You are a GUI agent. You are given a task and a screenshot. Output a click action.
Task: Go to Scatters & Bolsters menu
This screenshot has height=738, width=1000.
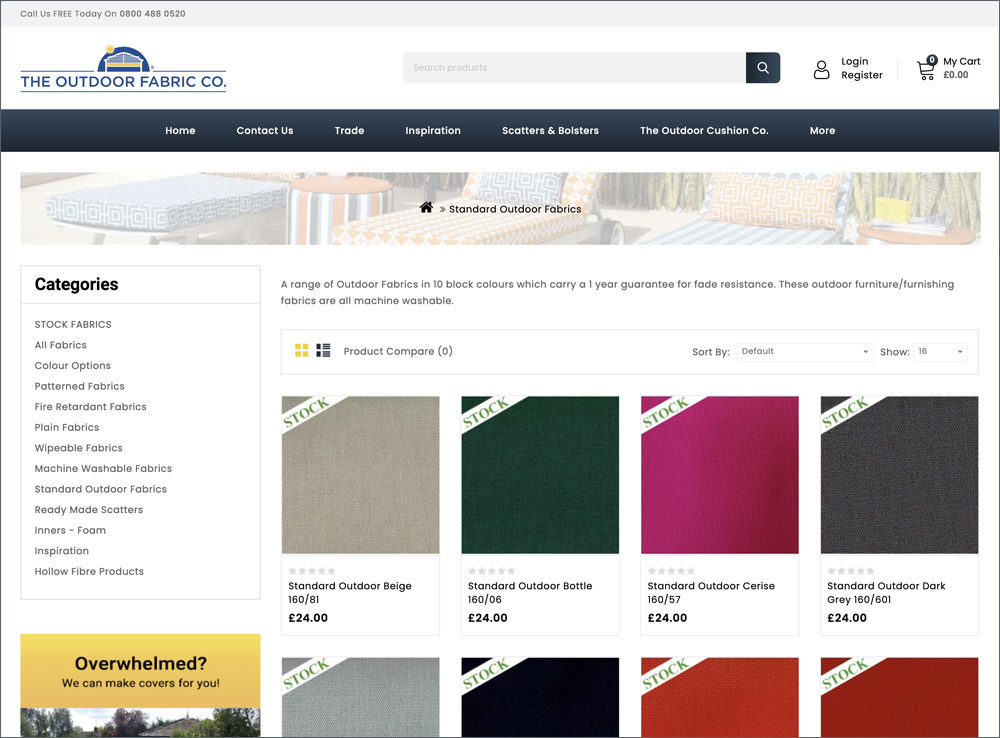[x=550, y=131]
